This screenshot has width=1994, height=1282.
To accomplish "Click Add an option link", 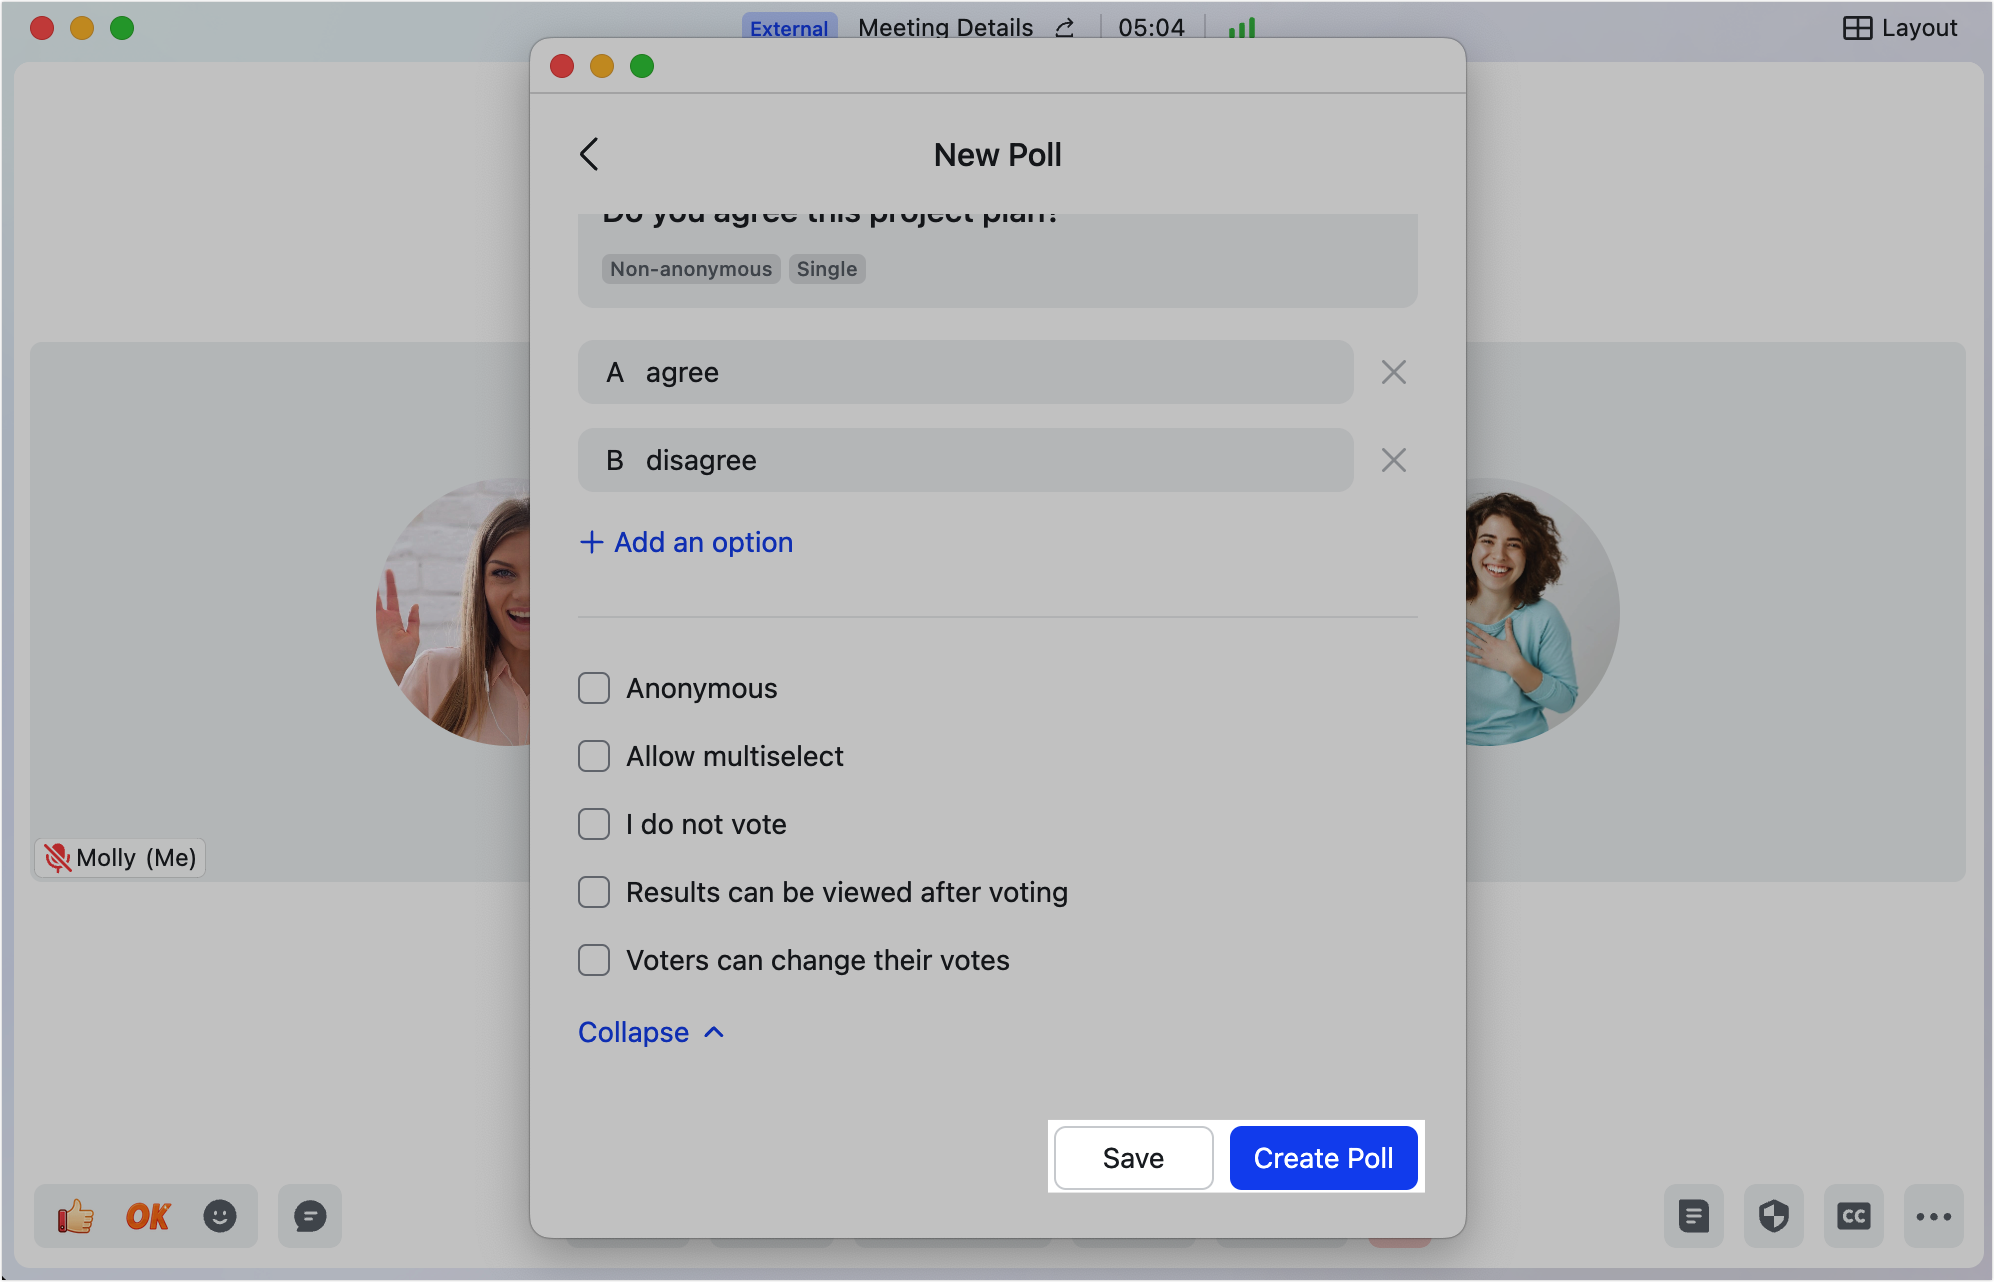I will [x=687, y=542].
